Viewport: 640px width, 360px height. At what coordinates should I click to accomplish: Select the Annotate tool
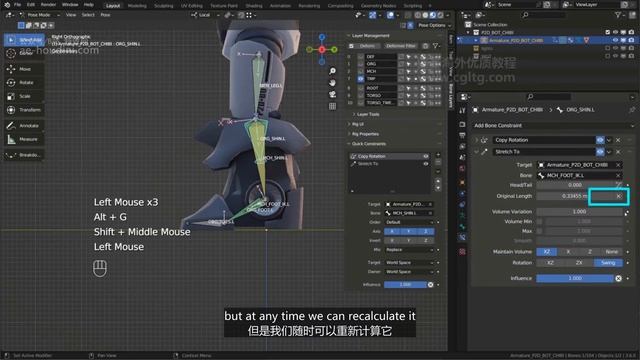24,126
